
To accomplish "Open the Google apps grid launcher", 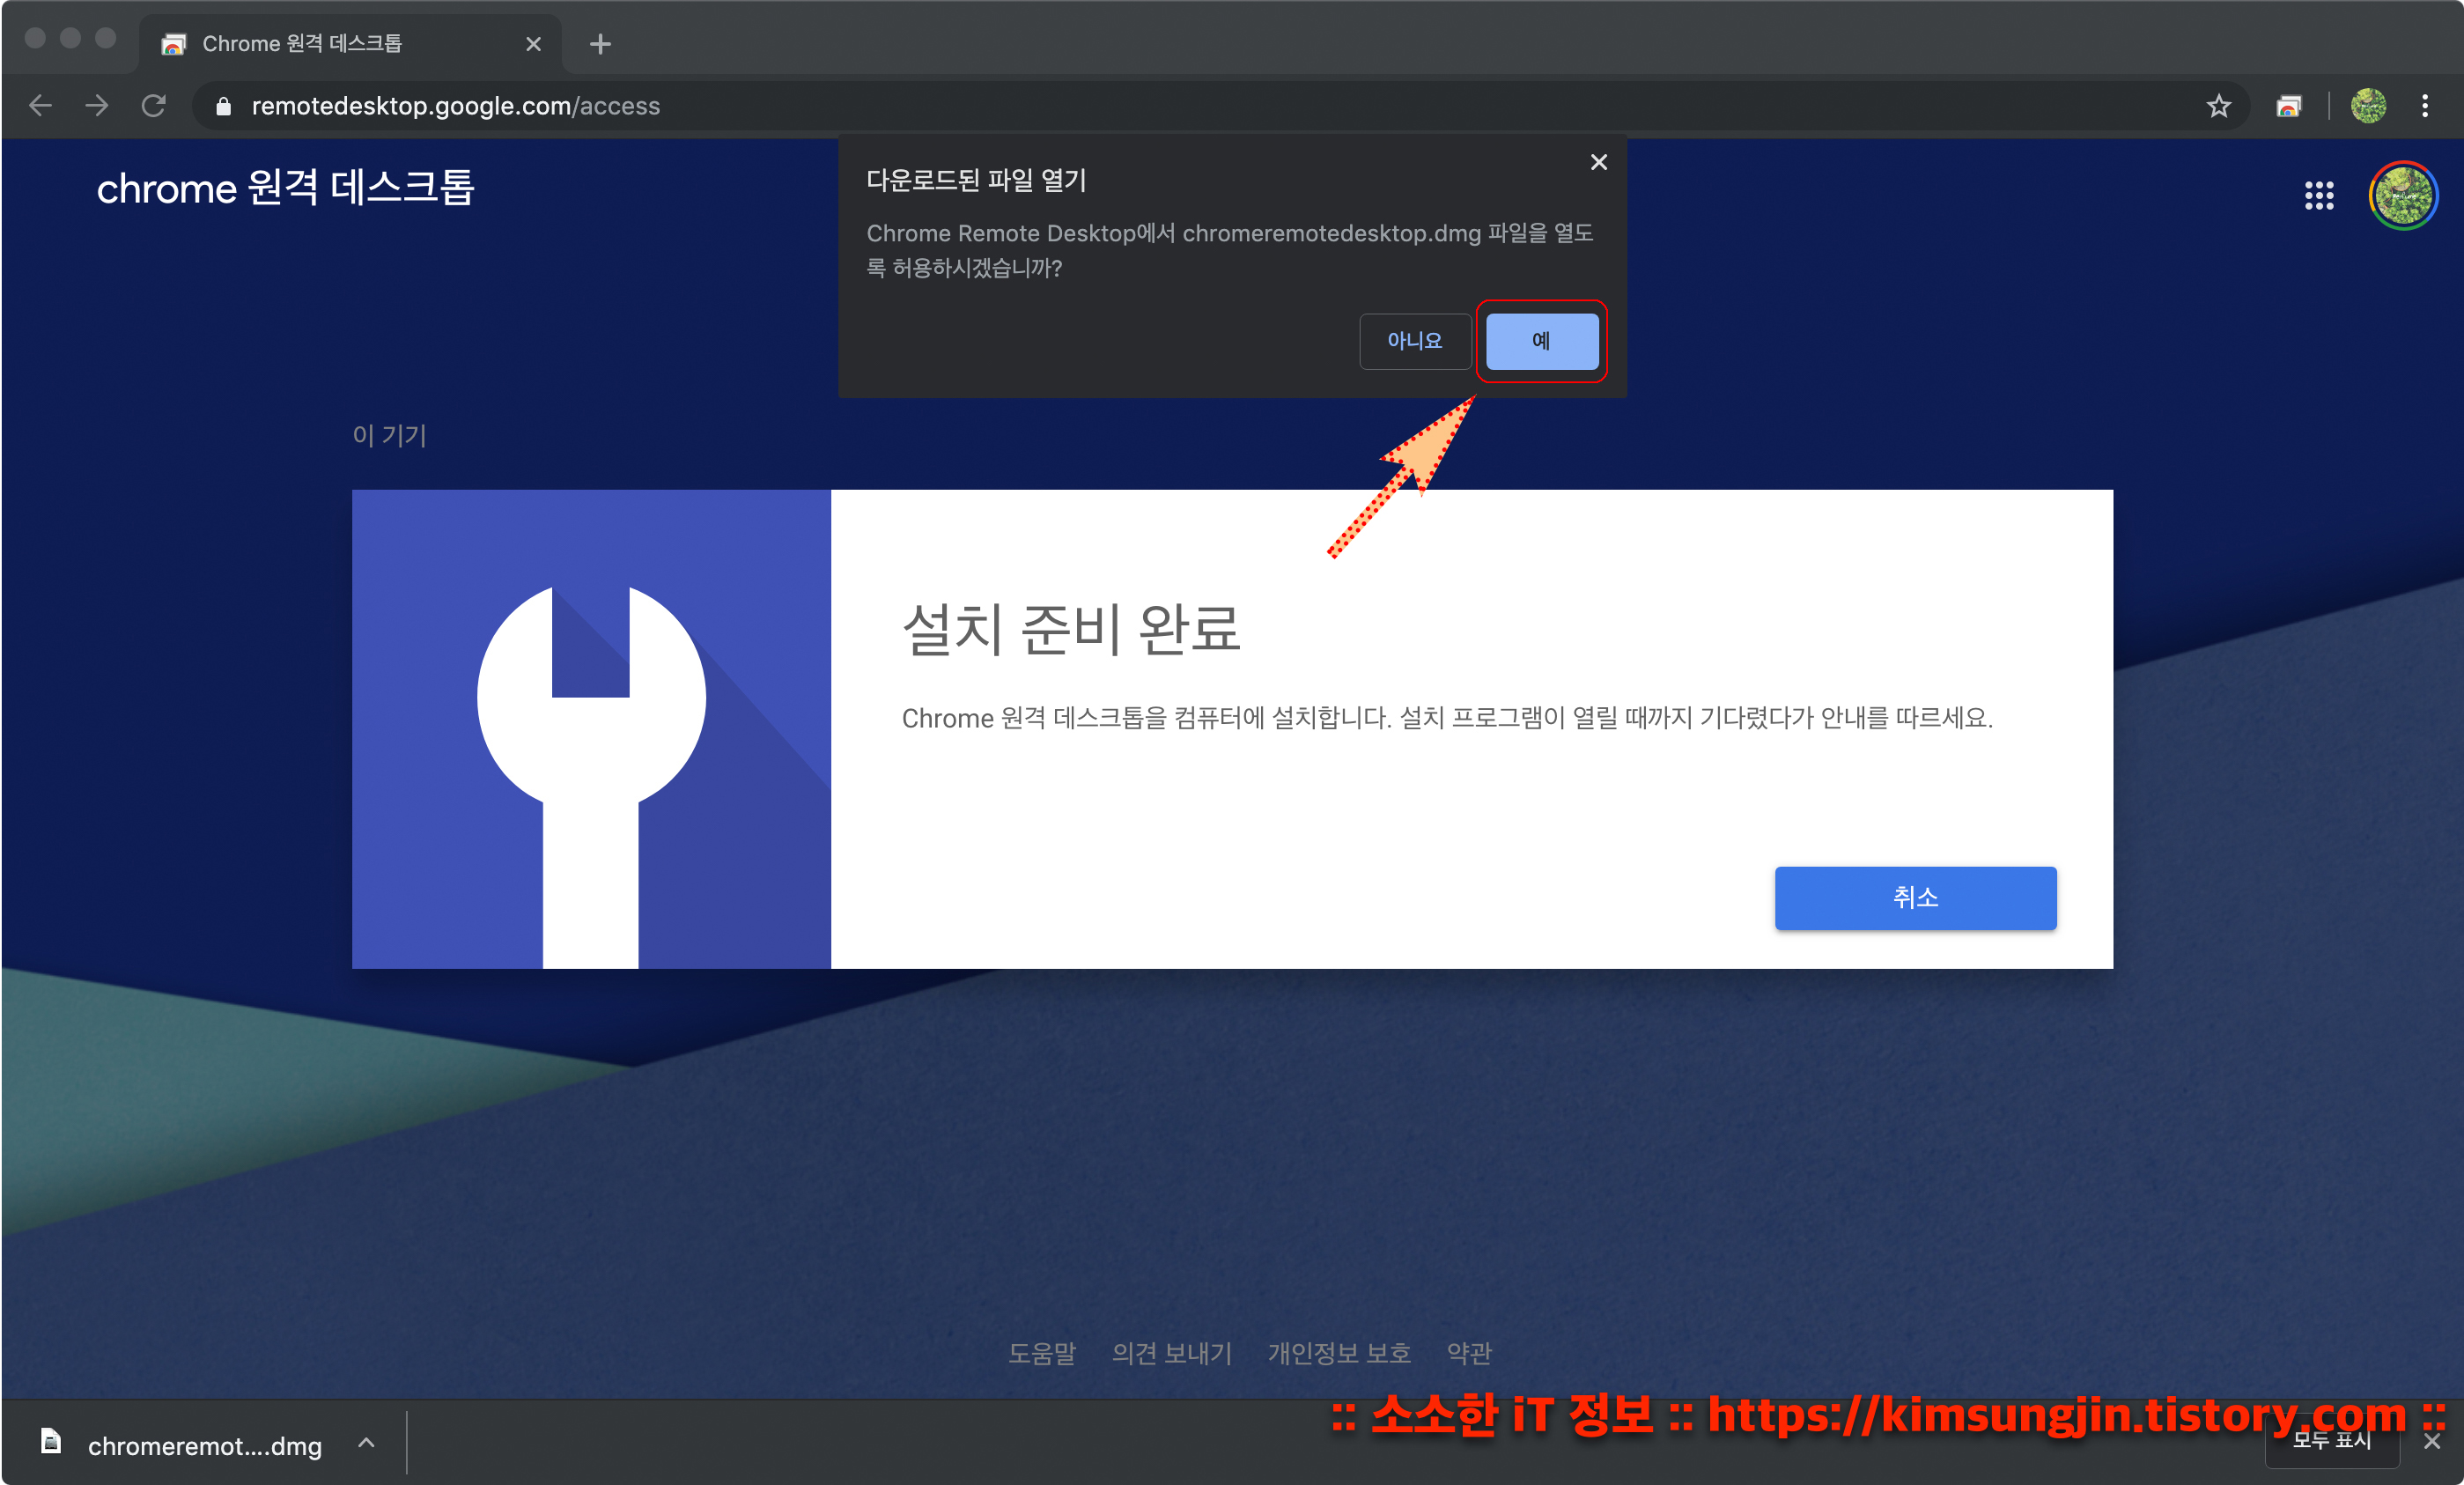I will 2319,195.
